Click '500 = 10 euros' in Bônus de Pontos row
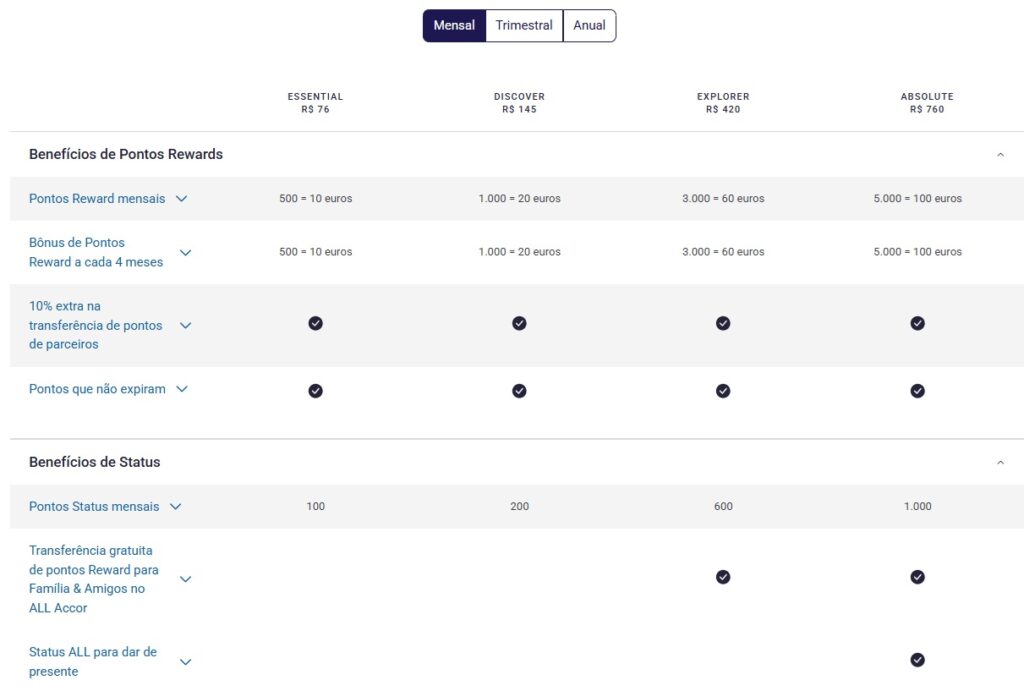 (x=315, y=252)
